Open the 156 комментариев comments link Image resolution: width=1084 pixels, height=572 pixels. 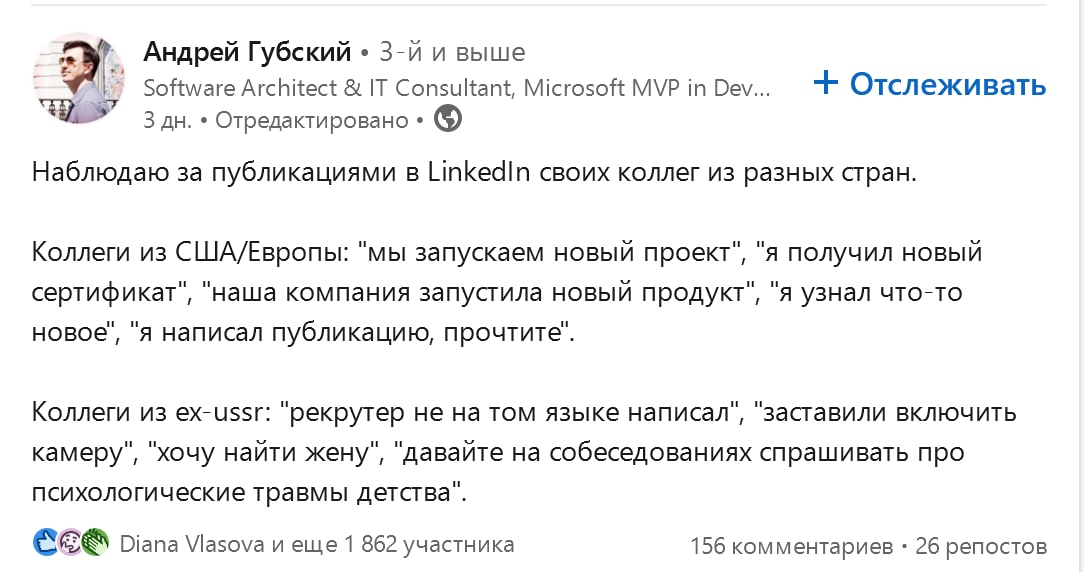(791, 546)
